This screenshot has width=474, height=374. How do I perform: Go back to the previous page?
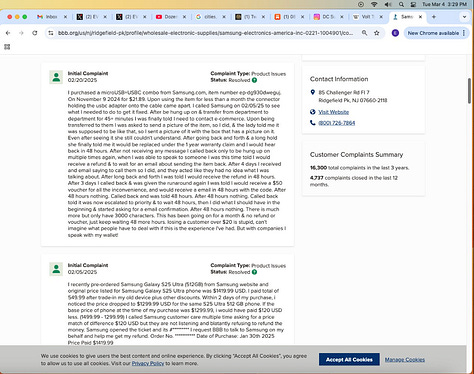(x=8, y=33)
